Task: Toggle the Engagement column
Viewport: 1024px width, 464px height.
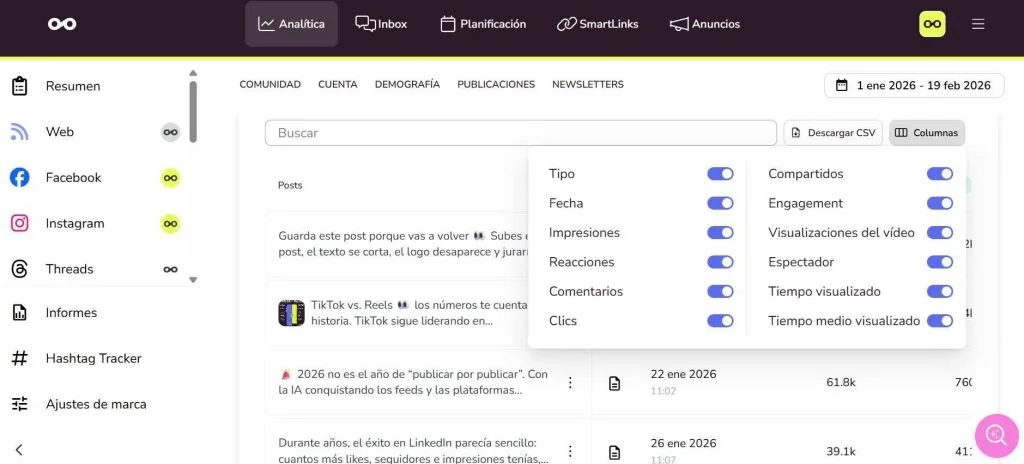Action: pyautogui.click(x=940, y=203)
